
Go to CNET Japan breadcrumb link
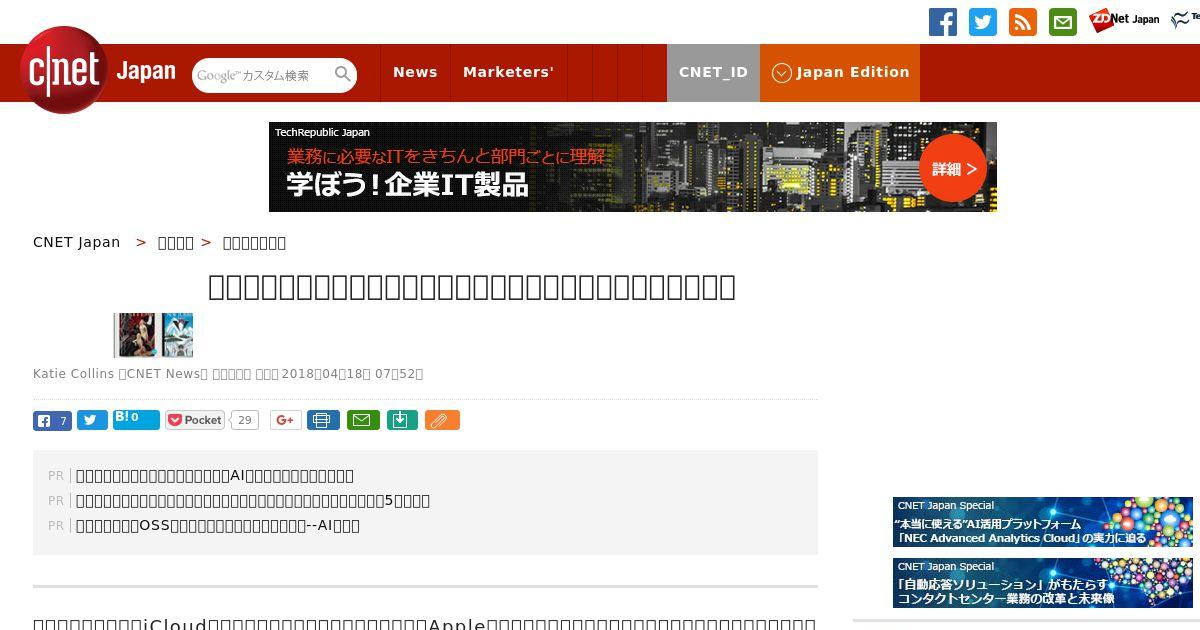pos(76,242)
